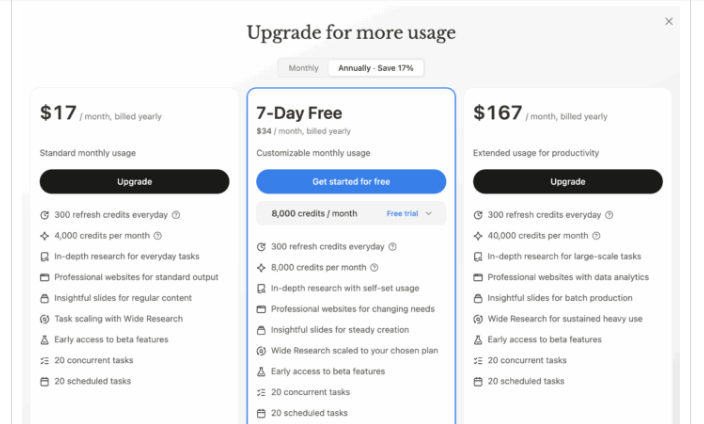Screen dimensions: 704x424
Task: Click the Free trial label in credits selector
Action: pos(402,213)
